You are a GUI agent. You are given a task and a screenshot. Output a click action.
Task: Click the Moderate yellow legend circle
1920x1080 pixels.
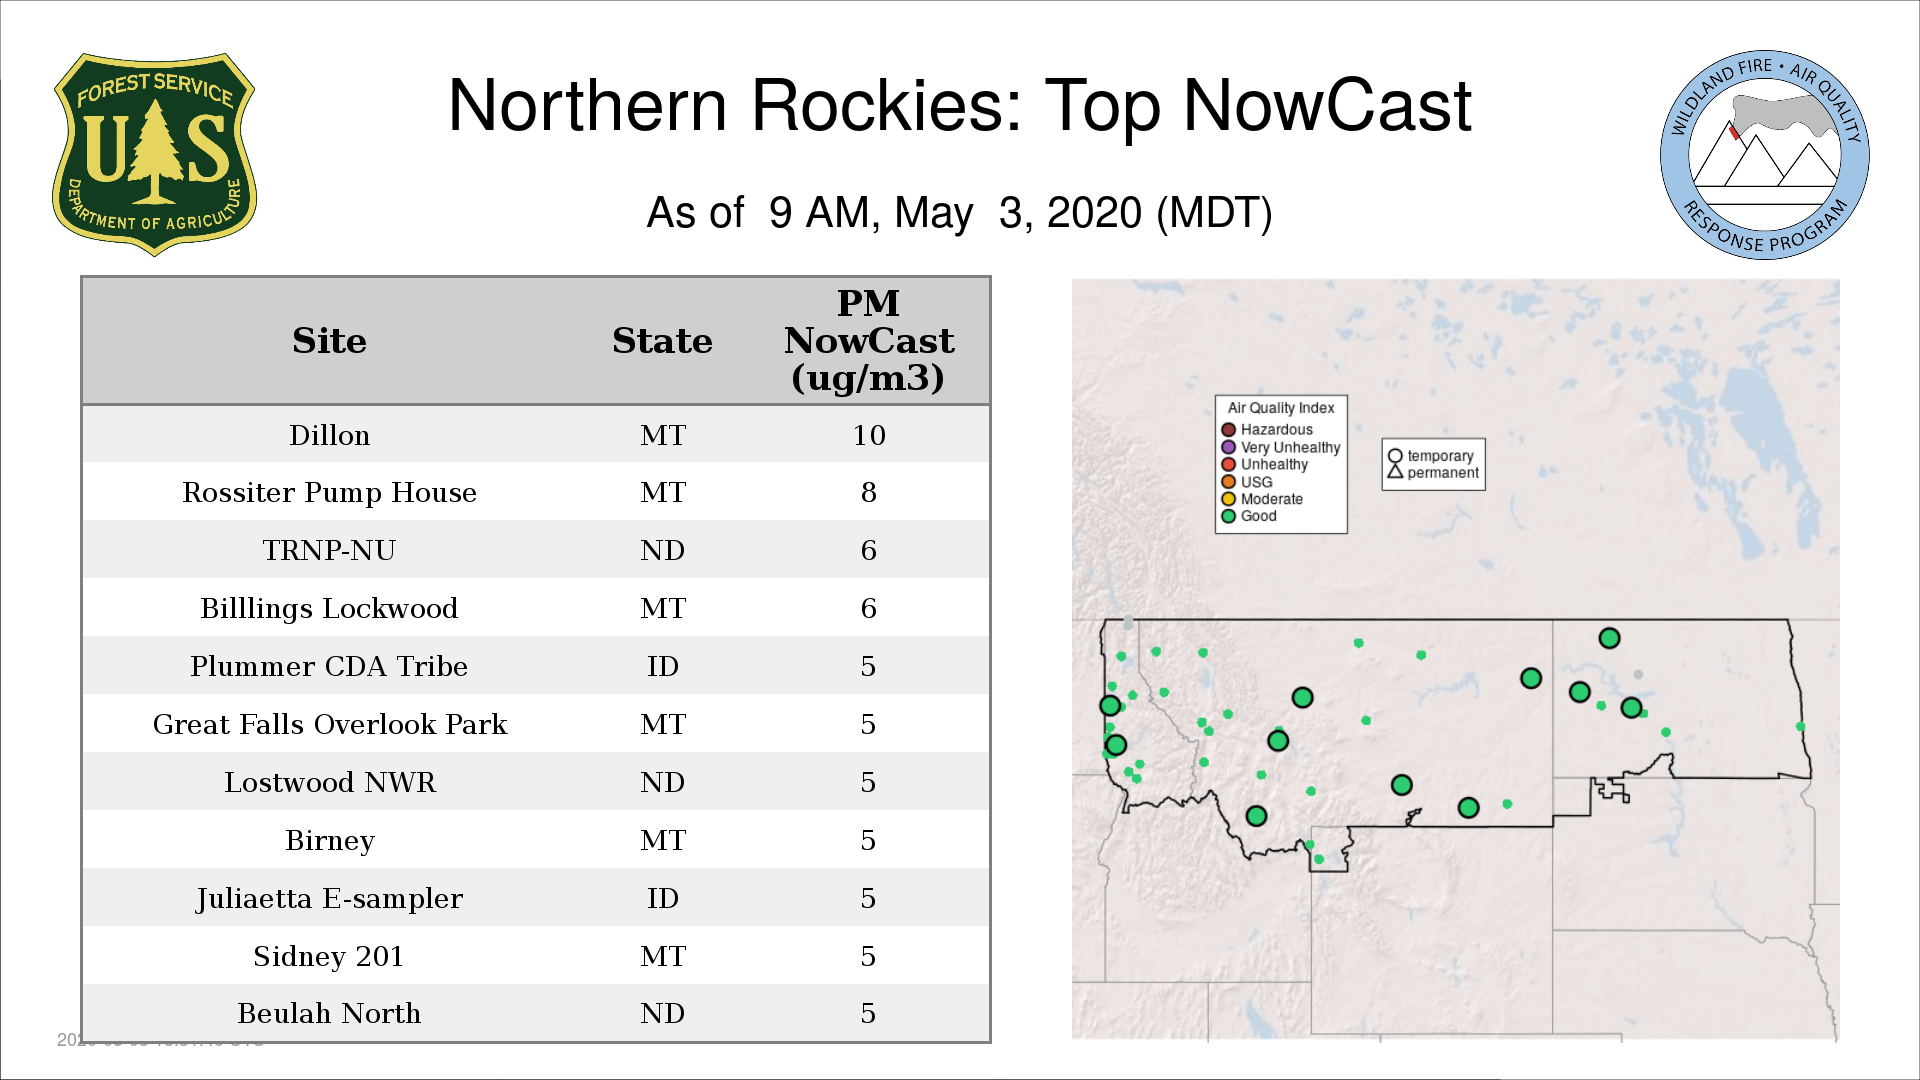point(1228,499)
